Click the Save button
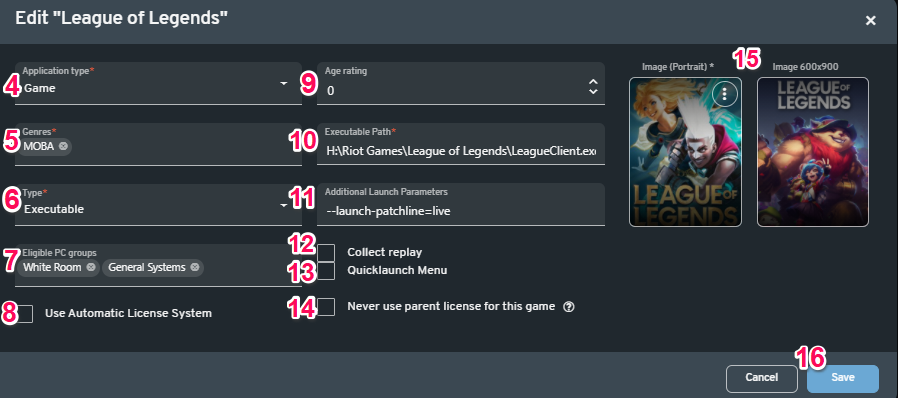The width and height of the screenshot is (898, 398). coord(843,378)
